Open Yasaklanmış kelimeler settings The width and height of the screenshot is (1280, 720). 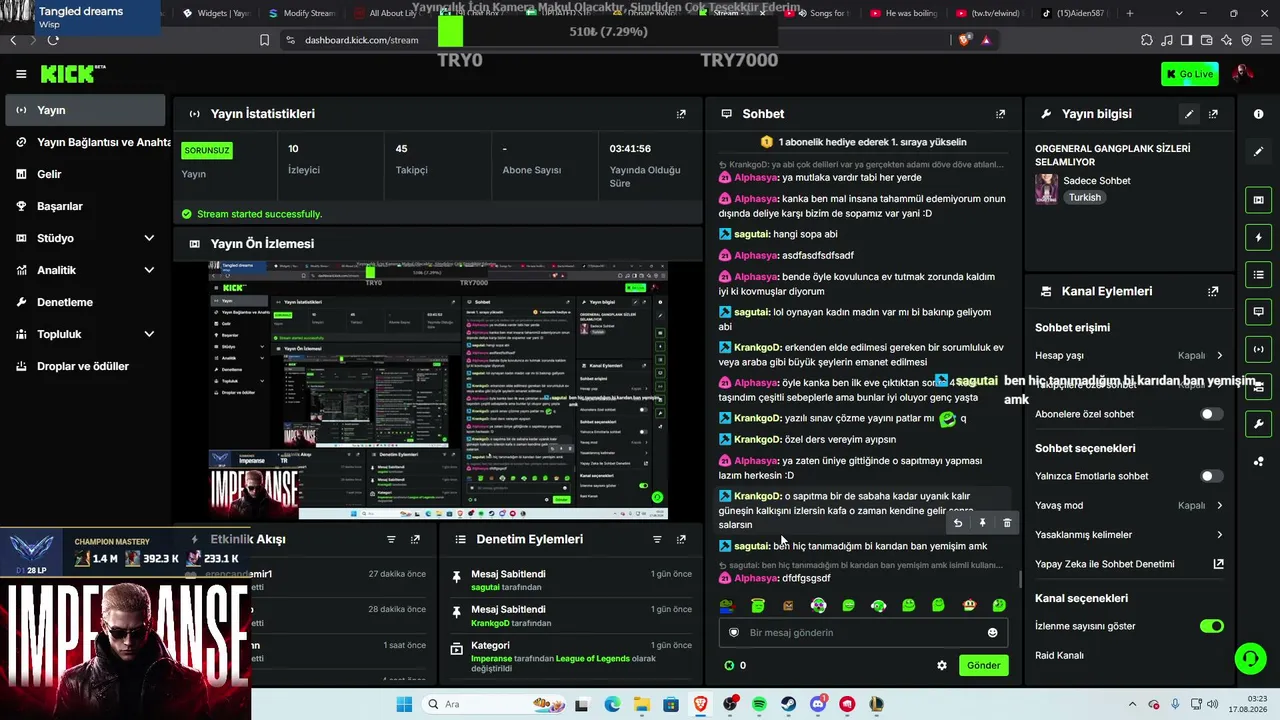[x=1129, y=535]
